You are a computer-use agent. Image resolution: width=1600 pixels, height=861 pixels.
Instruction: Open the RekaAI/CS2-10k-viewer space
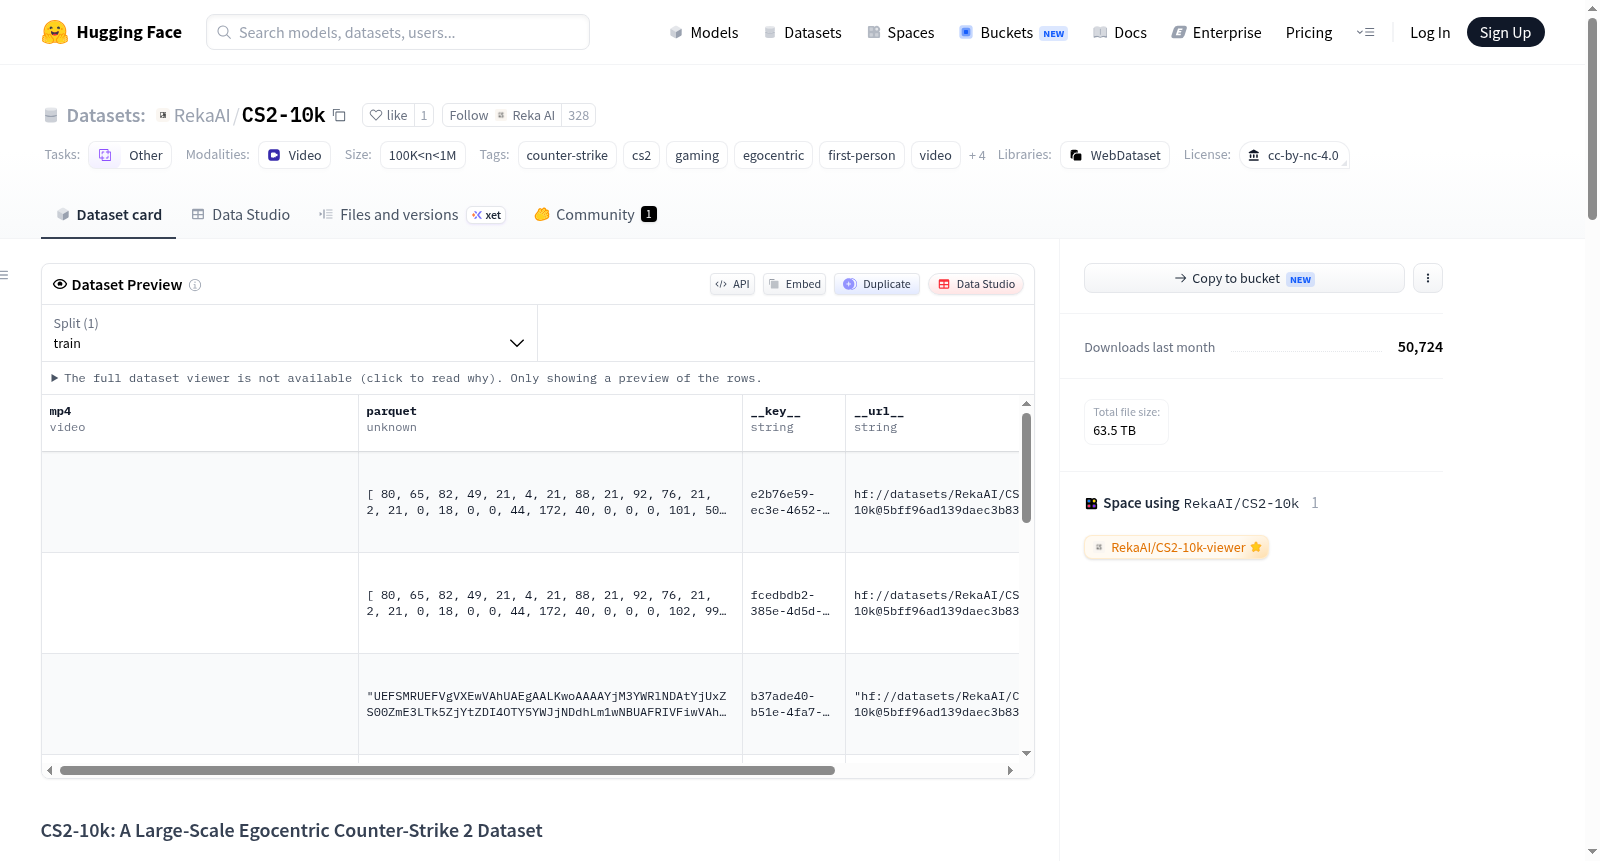point(1176,547)
